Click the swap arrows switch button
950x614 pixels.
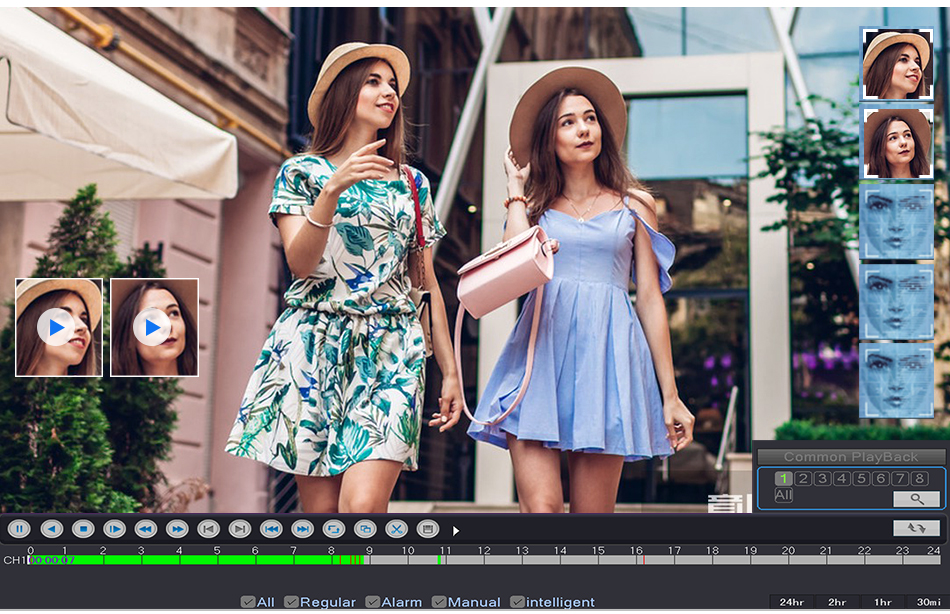click(x=916, y=528)
